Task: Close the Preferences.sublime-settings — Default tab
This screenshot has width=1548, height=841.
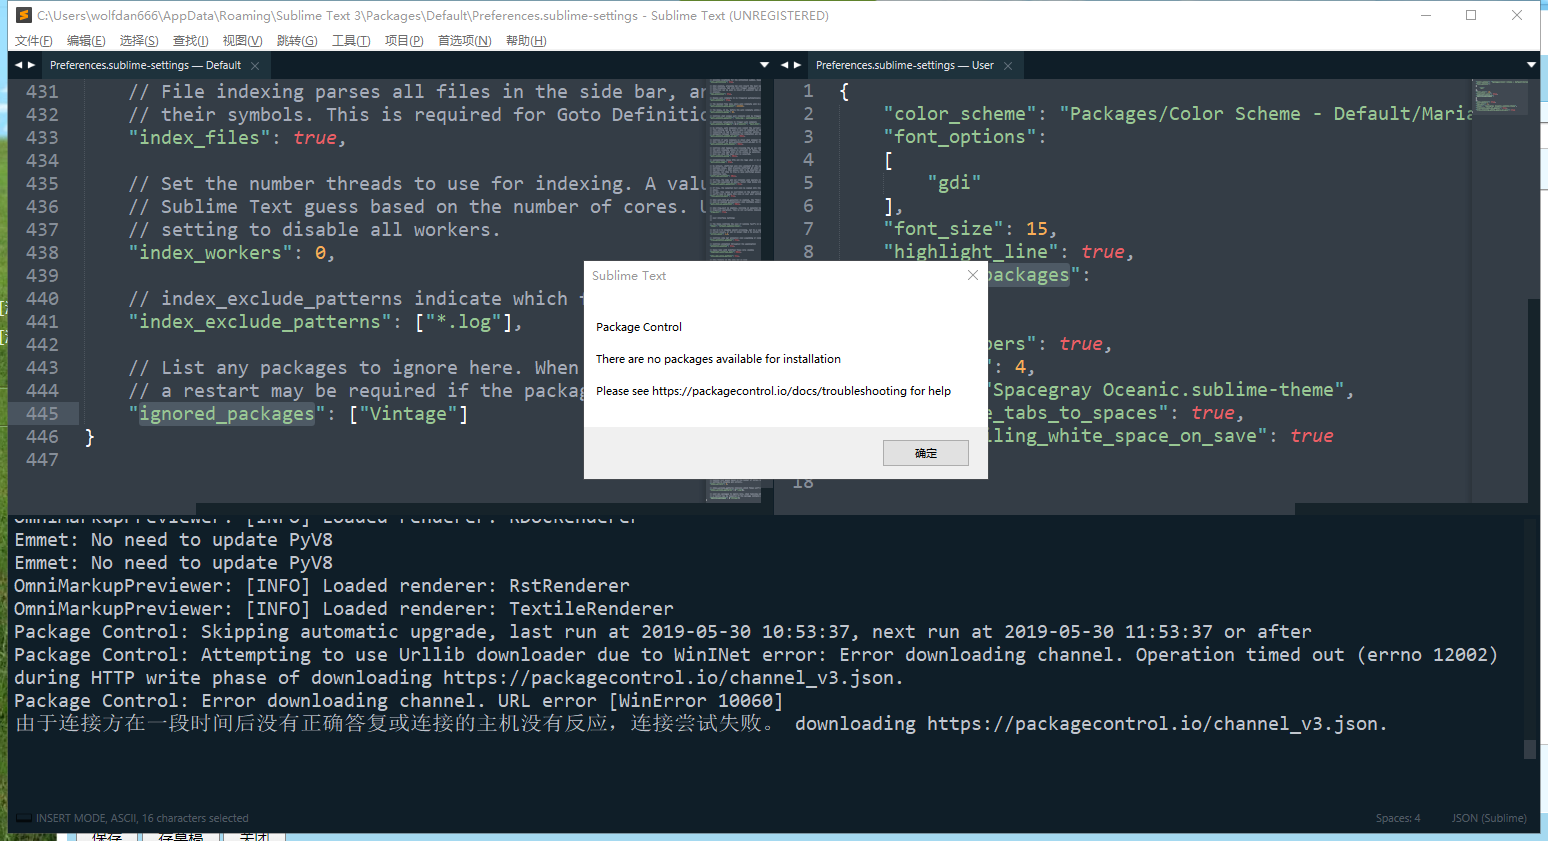Action: click(255, 66)
